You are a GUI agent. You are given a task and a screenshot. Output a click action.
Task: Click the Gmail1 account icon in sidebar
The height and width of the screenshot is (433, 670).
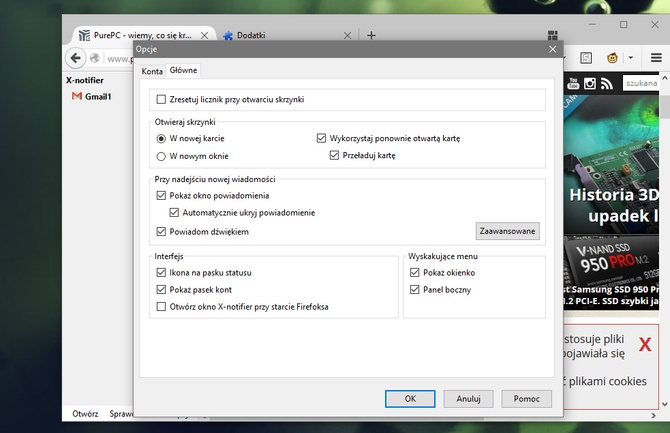click(76, 97)
